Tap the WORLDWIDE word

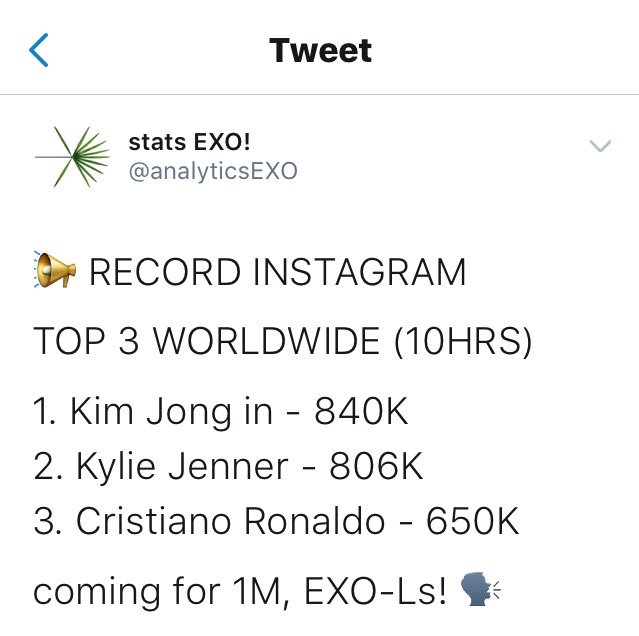point(267,341)
